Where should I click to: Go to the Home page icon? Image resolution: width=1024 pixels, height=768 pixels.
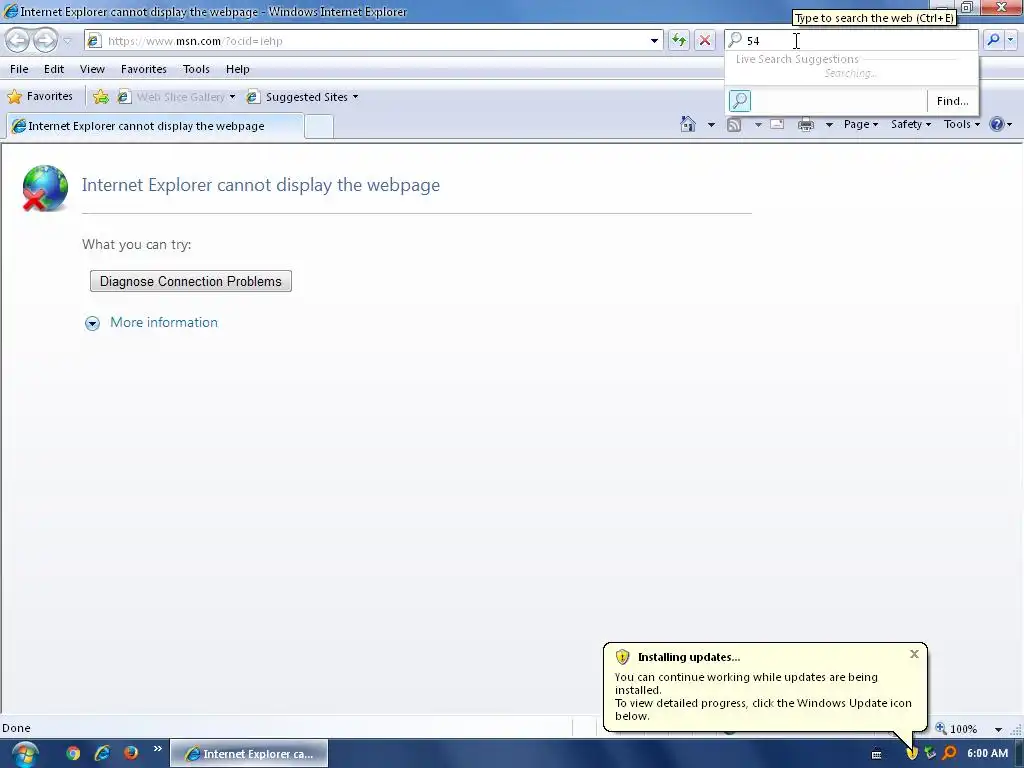(x=688, y=124)
